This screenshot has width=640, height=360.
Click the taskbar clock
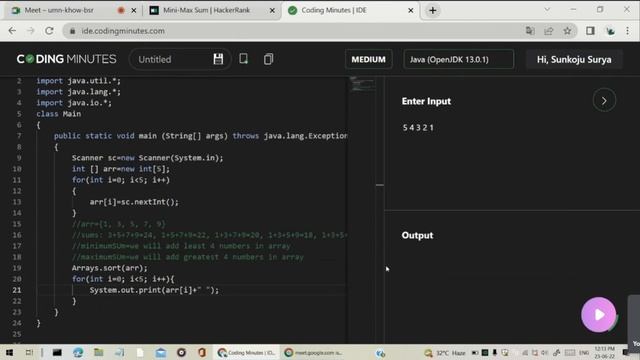tap(604, 352)
